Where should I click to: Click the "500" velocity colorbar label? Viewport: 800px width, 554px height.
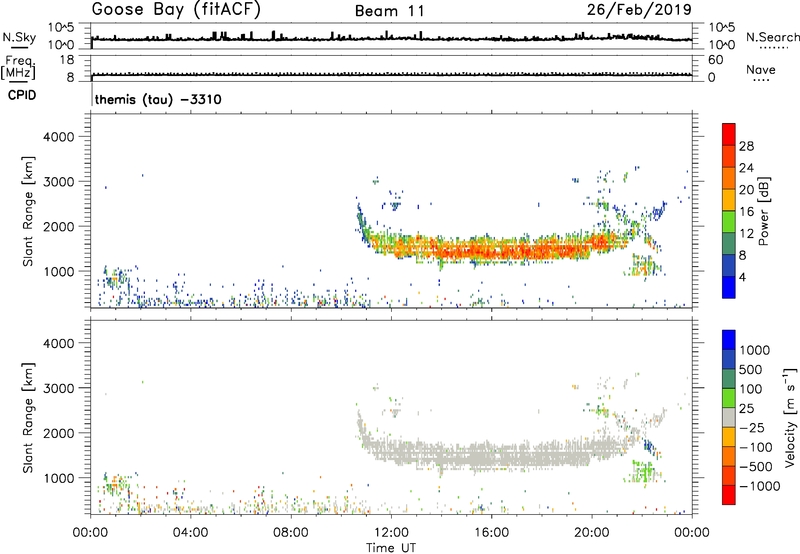click(x=750, y=370)
